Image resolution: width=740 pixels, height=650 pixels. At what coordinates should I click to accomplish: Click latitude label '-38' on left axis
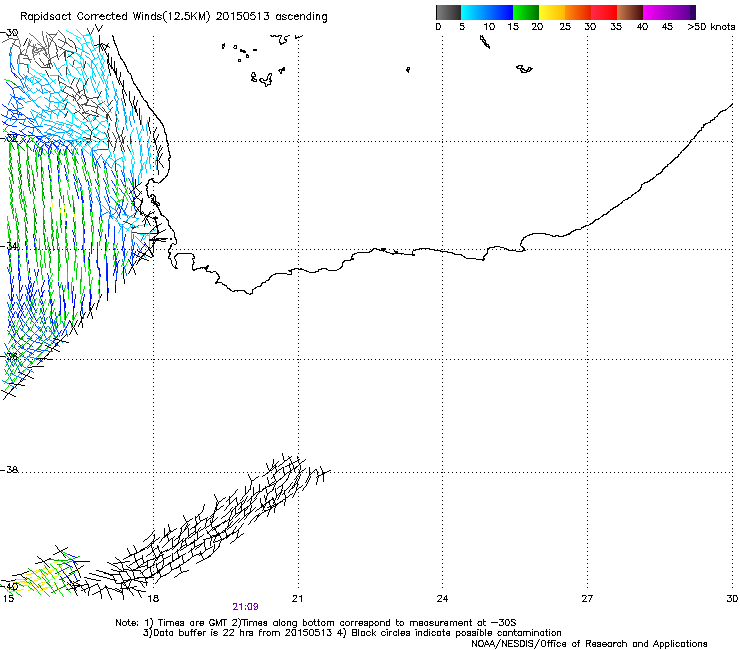coord(9,470)
